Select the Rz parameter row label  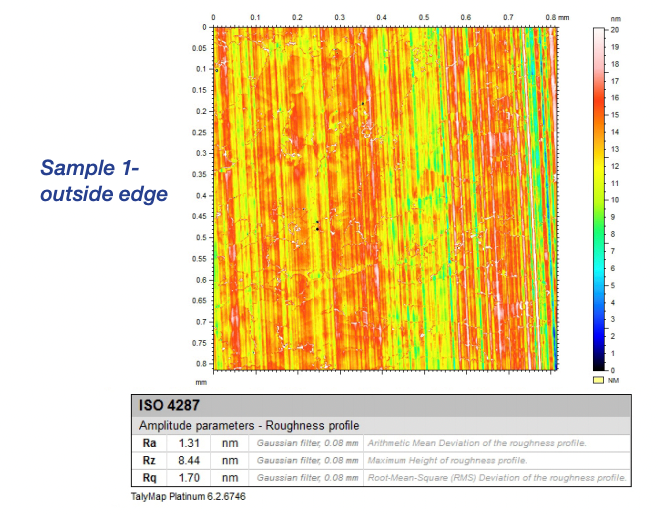[149, 460]
